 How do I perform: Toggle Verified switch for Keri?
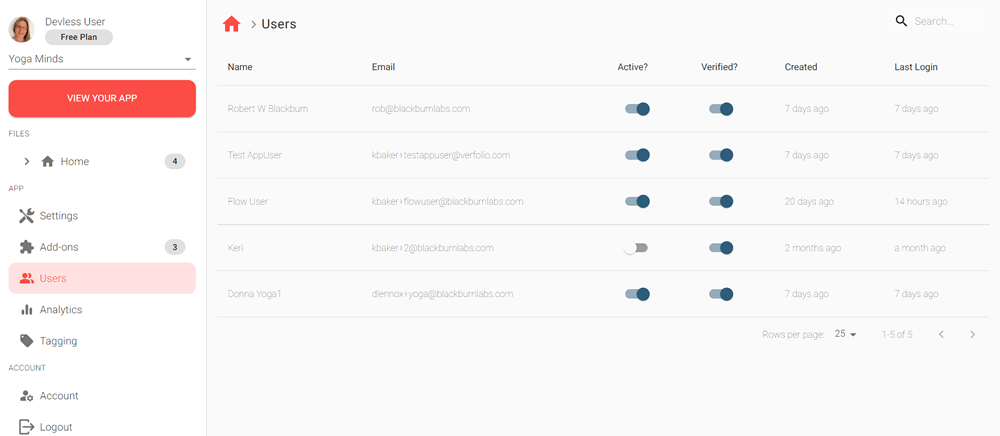click(721, 248)
